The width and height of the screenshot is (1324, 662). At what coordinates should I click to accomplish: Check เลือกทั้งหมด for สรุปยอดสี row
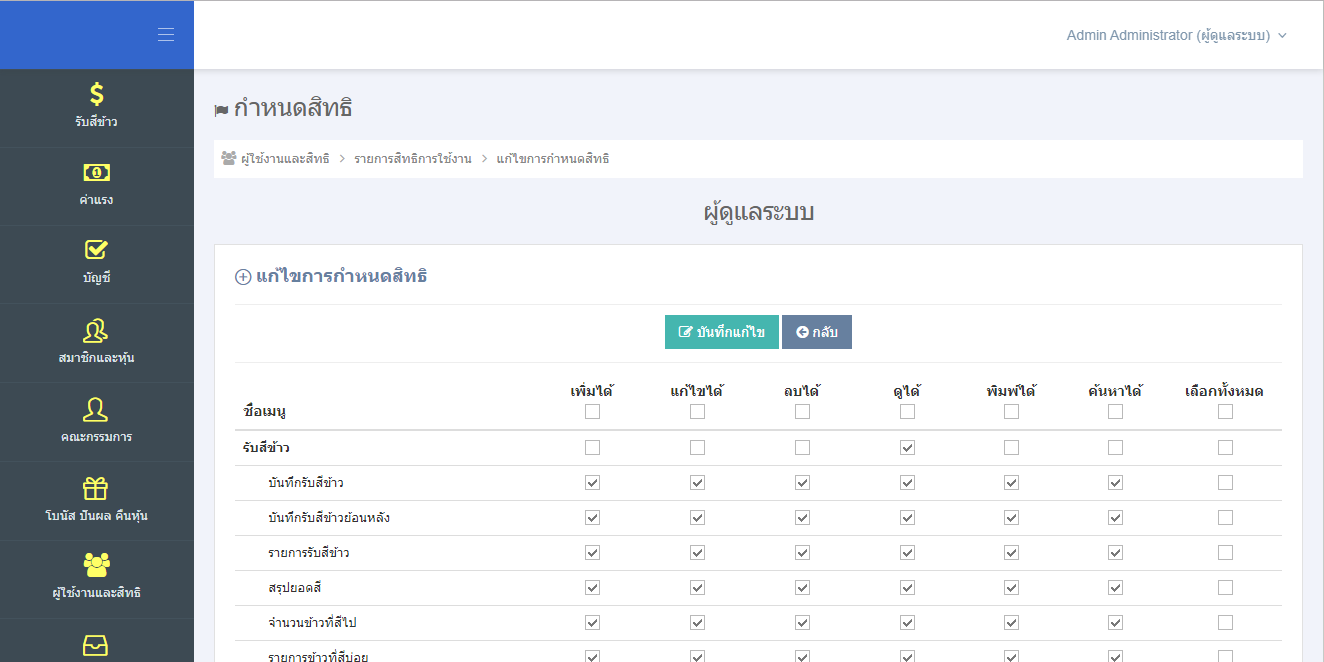tap(1225, 588)
